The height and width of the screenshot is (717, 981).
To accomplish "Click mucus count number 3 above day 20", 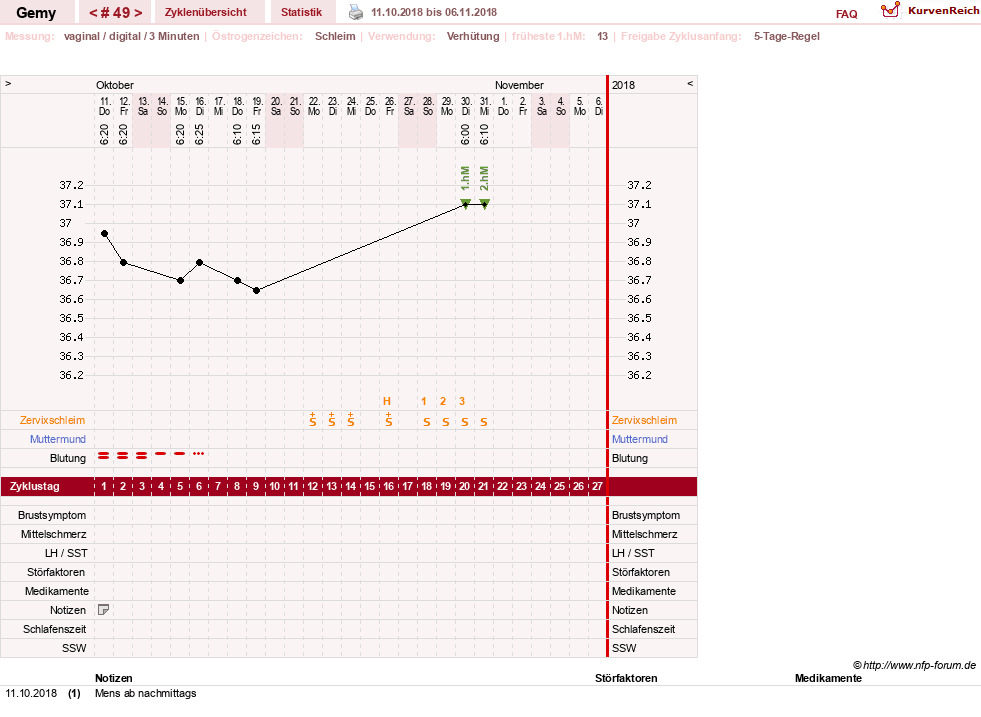I will (462, 401).
